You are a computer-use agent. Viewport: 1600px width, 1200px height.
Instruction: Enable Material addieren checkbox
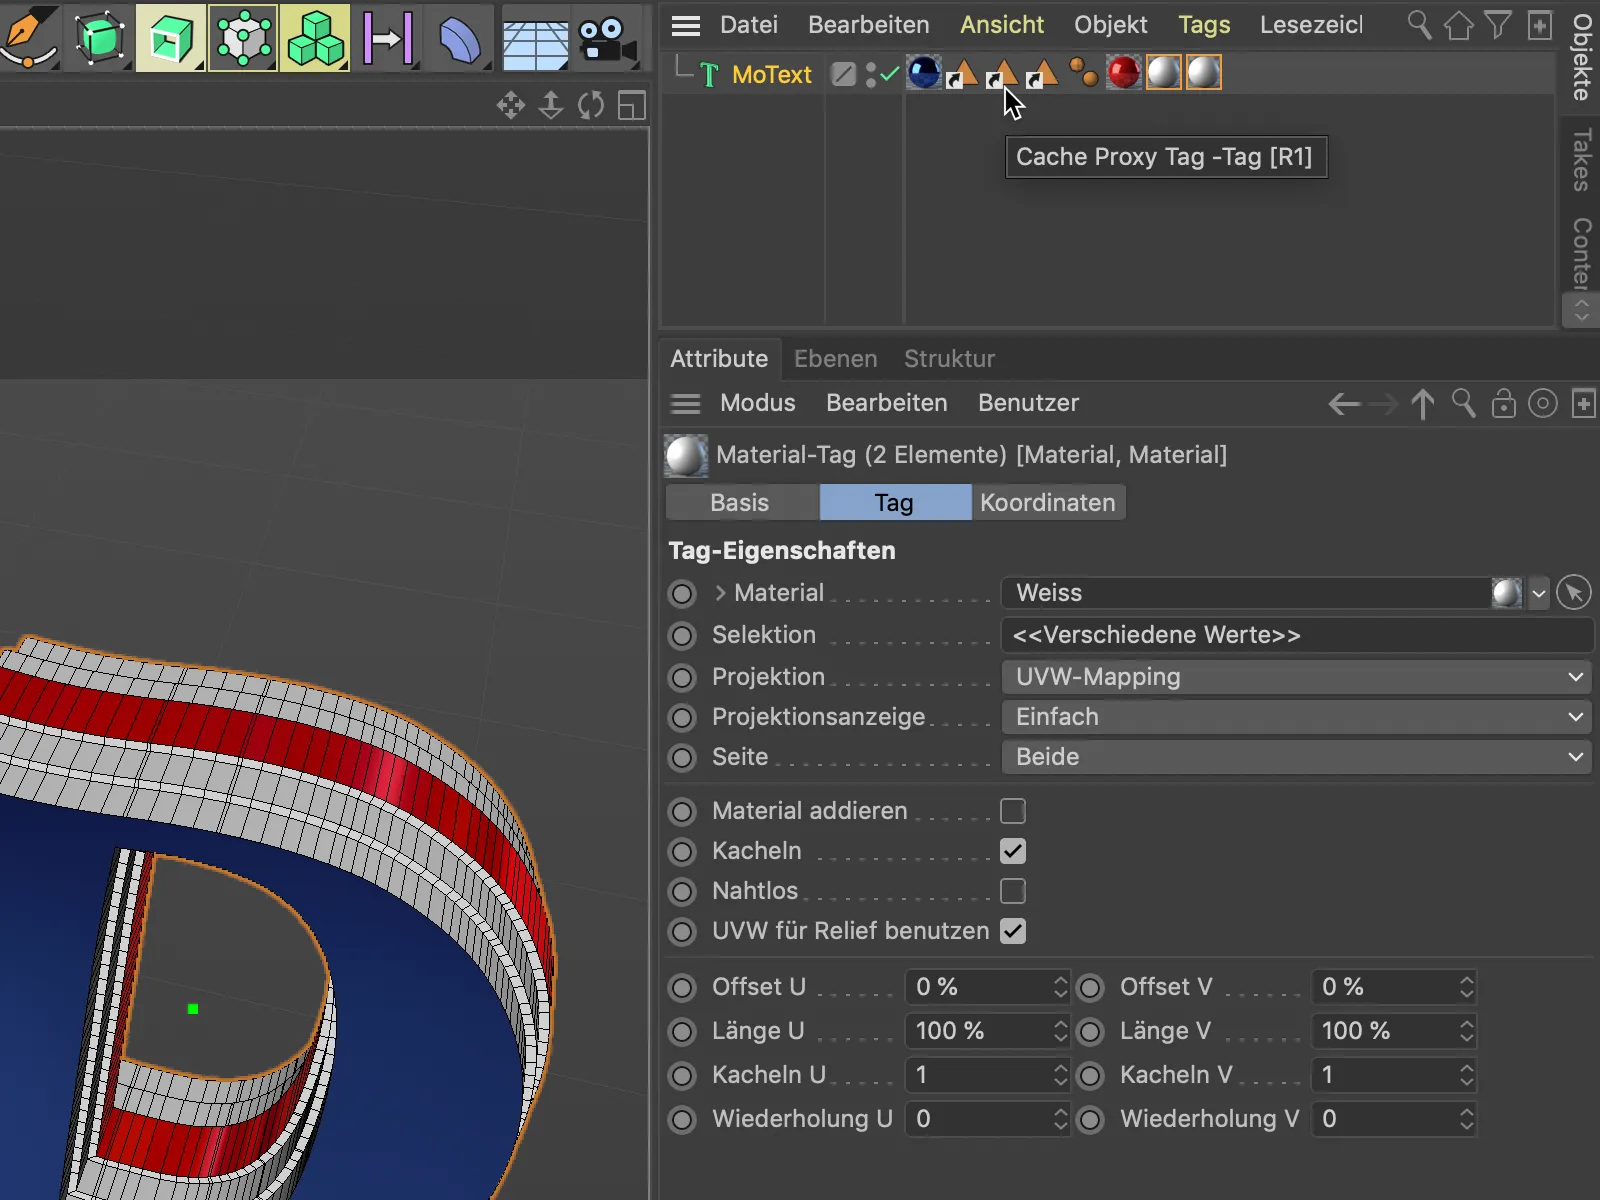point(1013,811)
